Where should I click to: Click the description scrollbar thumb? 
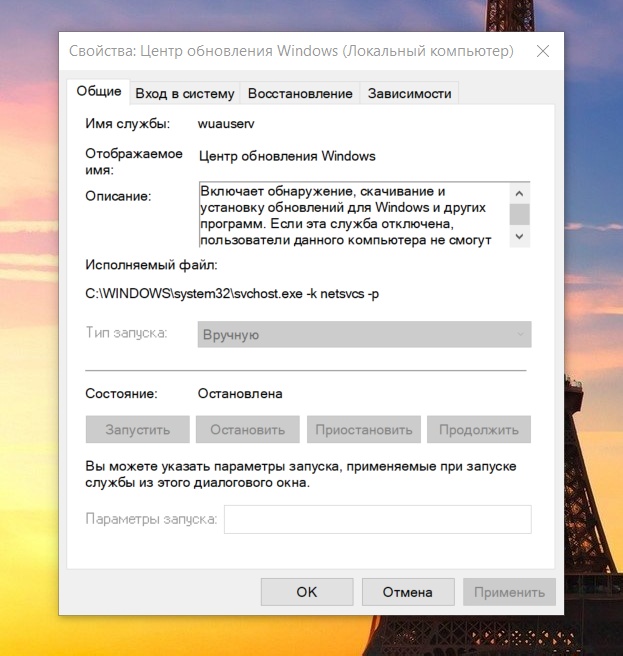point(519,214)
